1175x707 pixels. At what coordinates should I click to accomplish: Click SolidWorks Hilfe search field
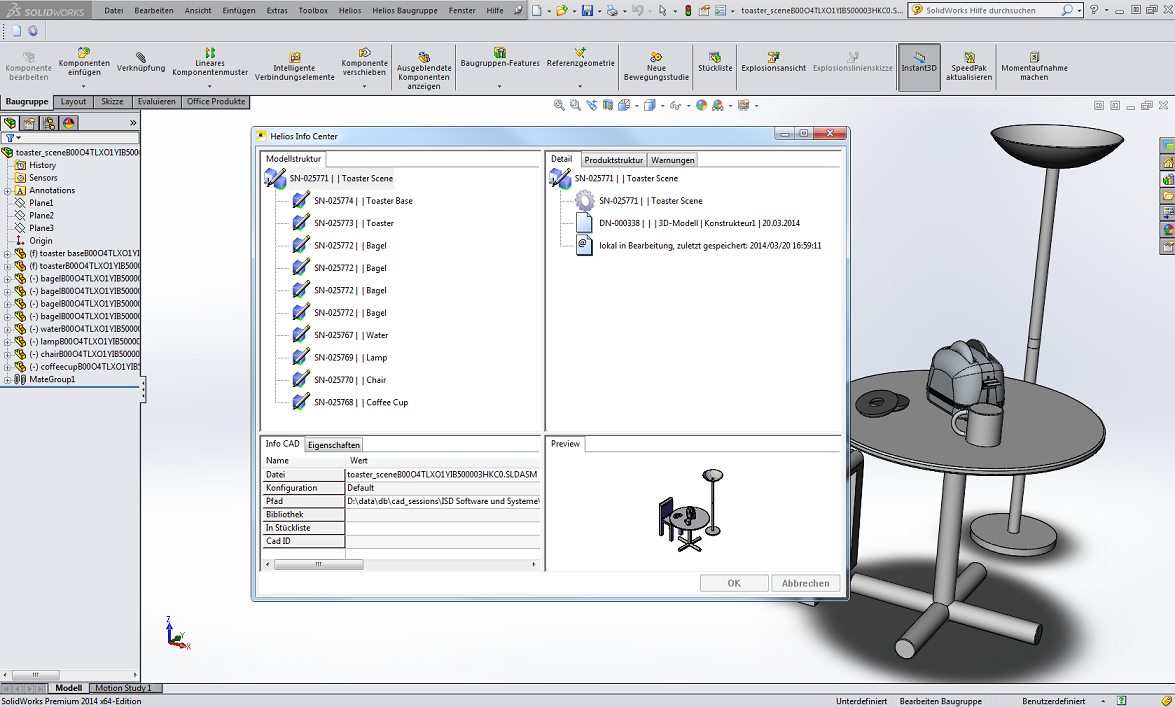click(x=993, y=10)
